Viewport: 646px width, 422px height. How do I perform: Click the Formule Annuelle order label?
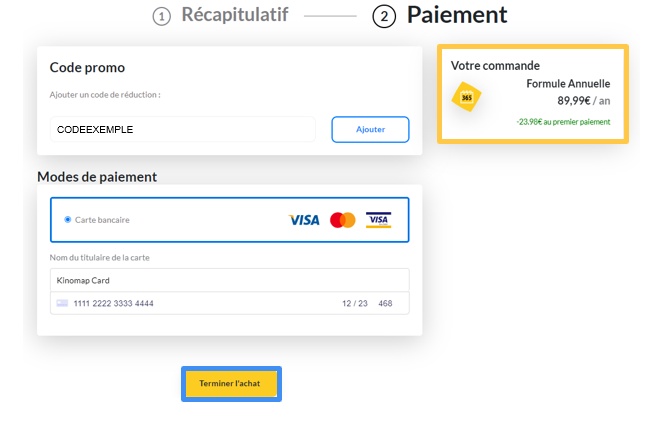[568, 84]
